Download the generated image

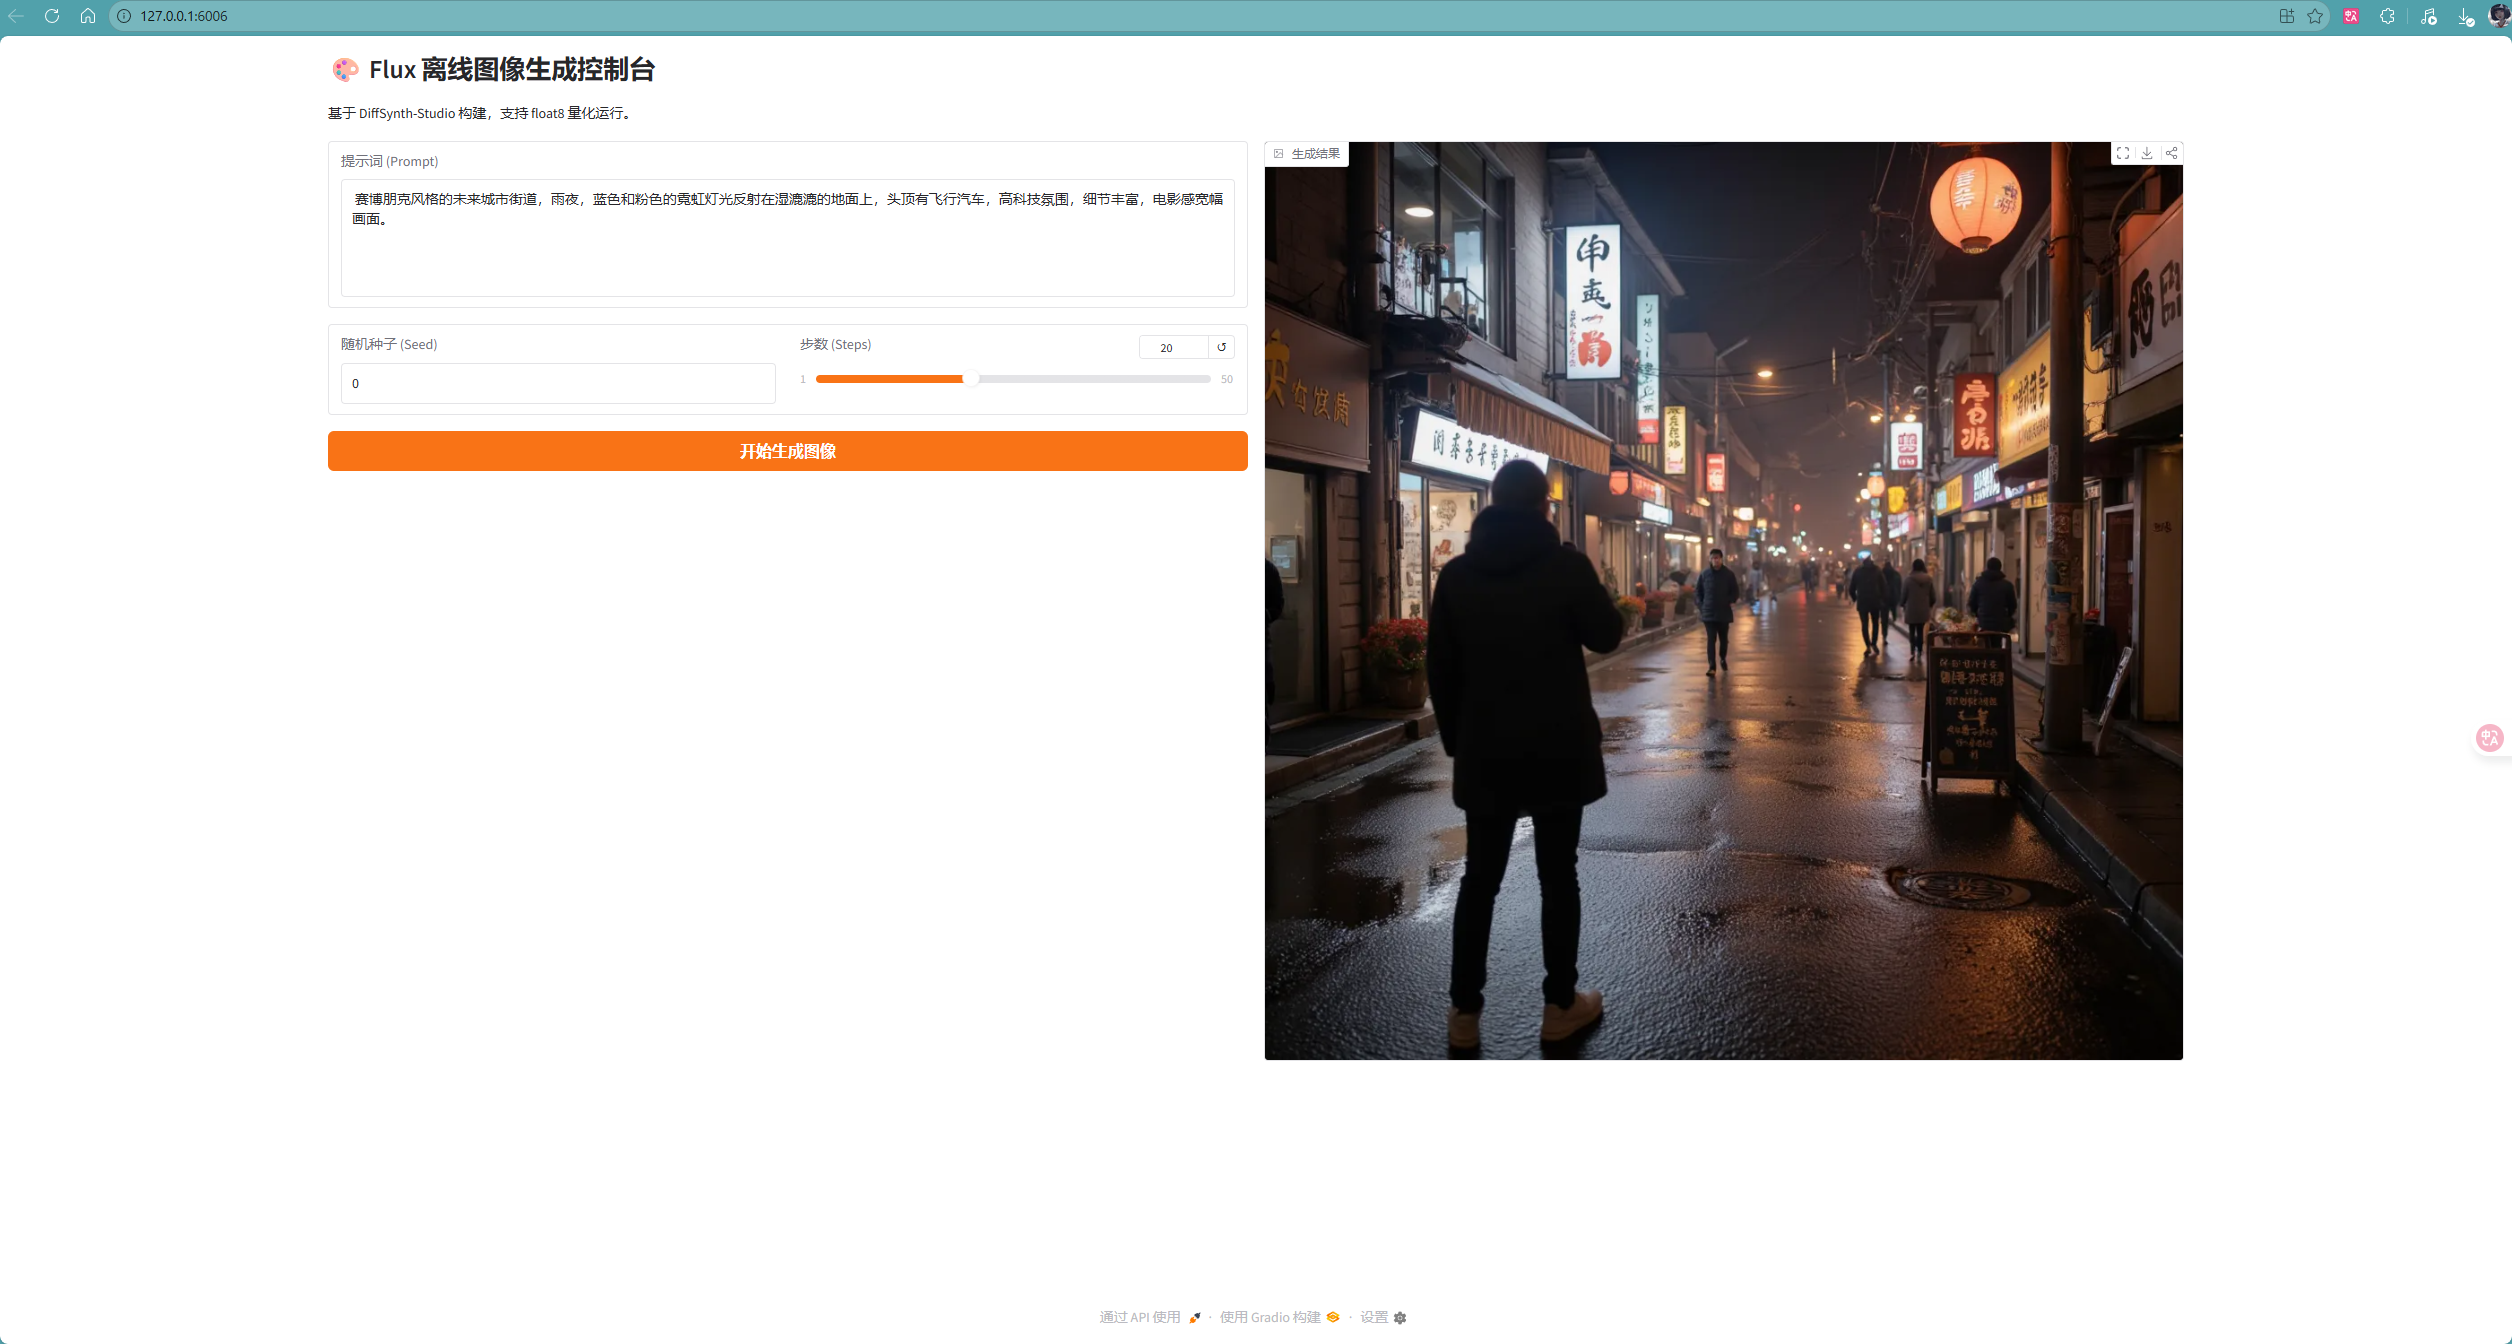[2147, 153]
